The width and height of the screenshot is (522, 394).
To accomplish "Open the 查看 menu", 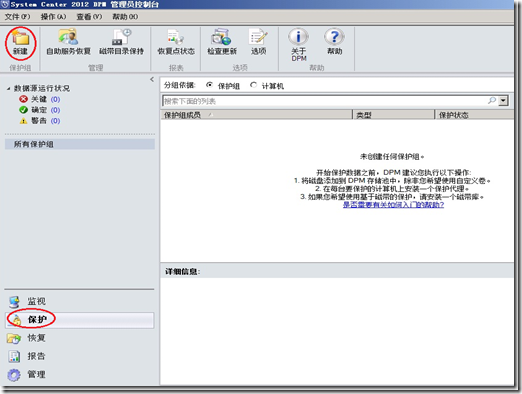I will [x=89, y=17].
